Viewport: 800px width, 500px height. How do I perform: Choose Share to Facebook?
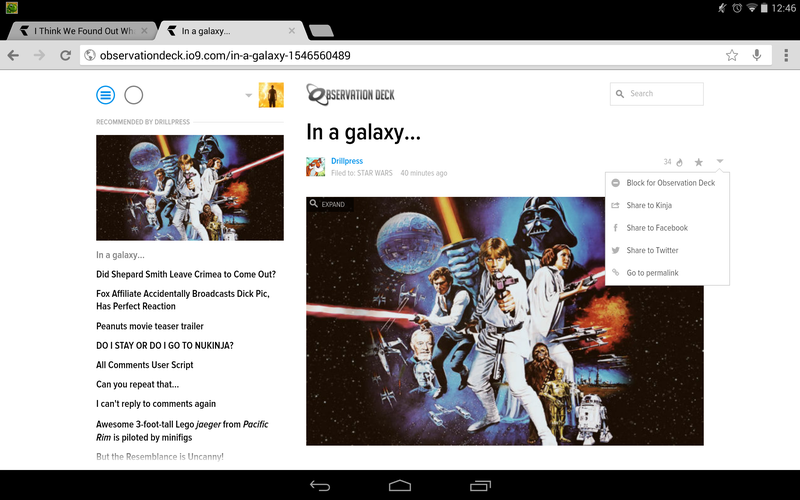[x=667, y=228]
